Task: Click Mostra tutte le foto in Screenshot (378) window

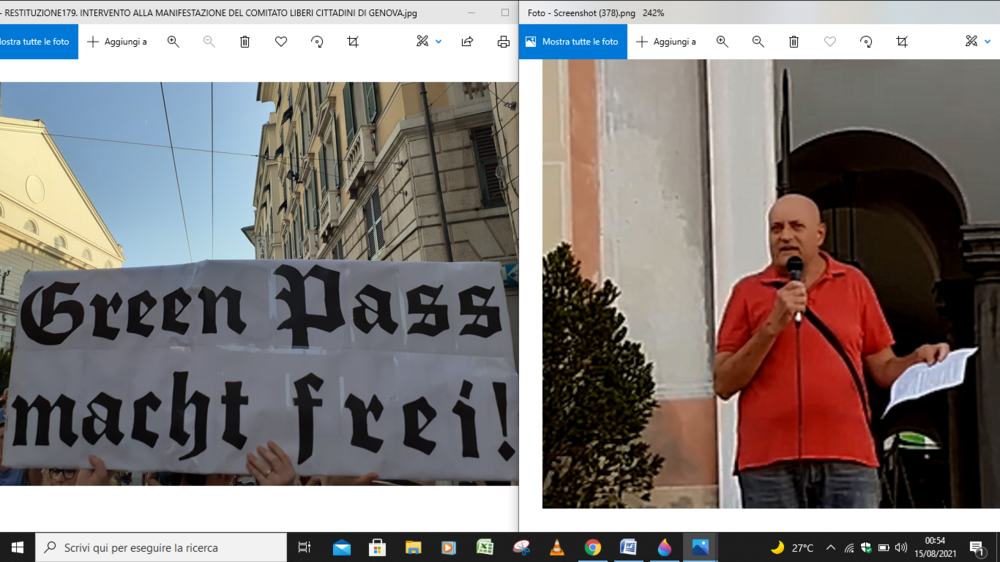Action: (573, 41)
